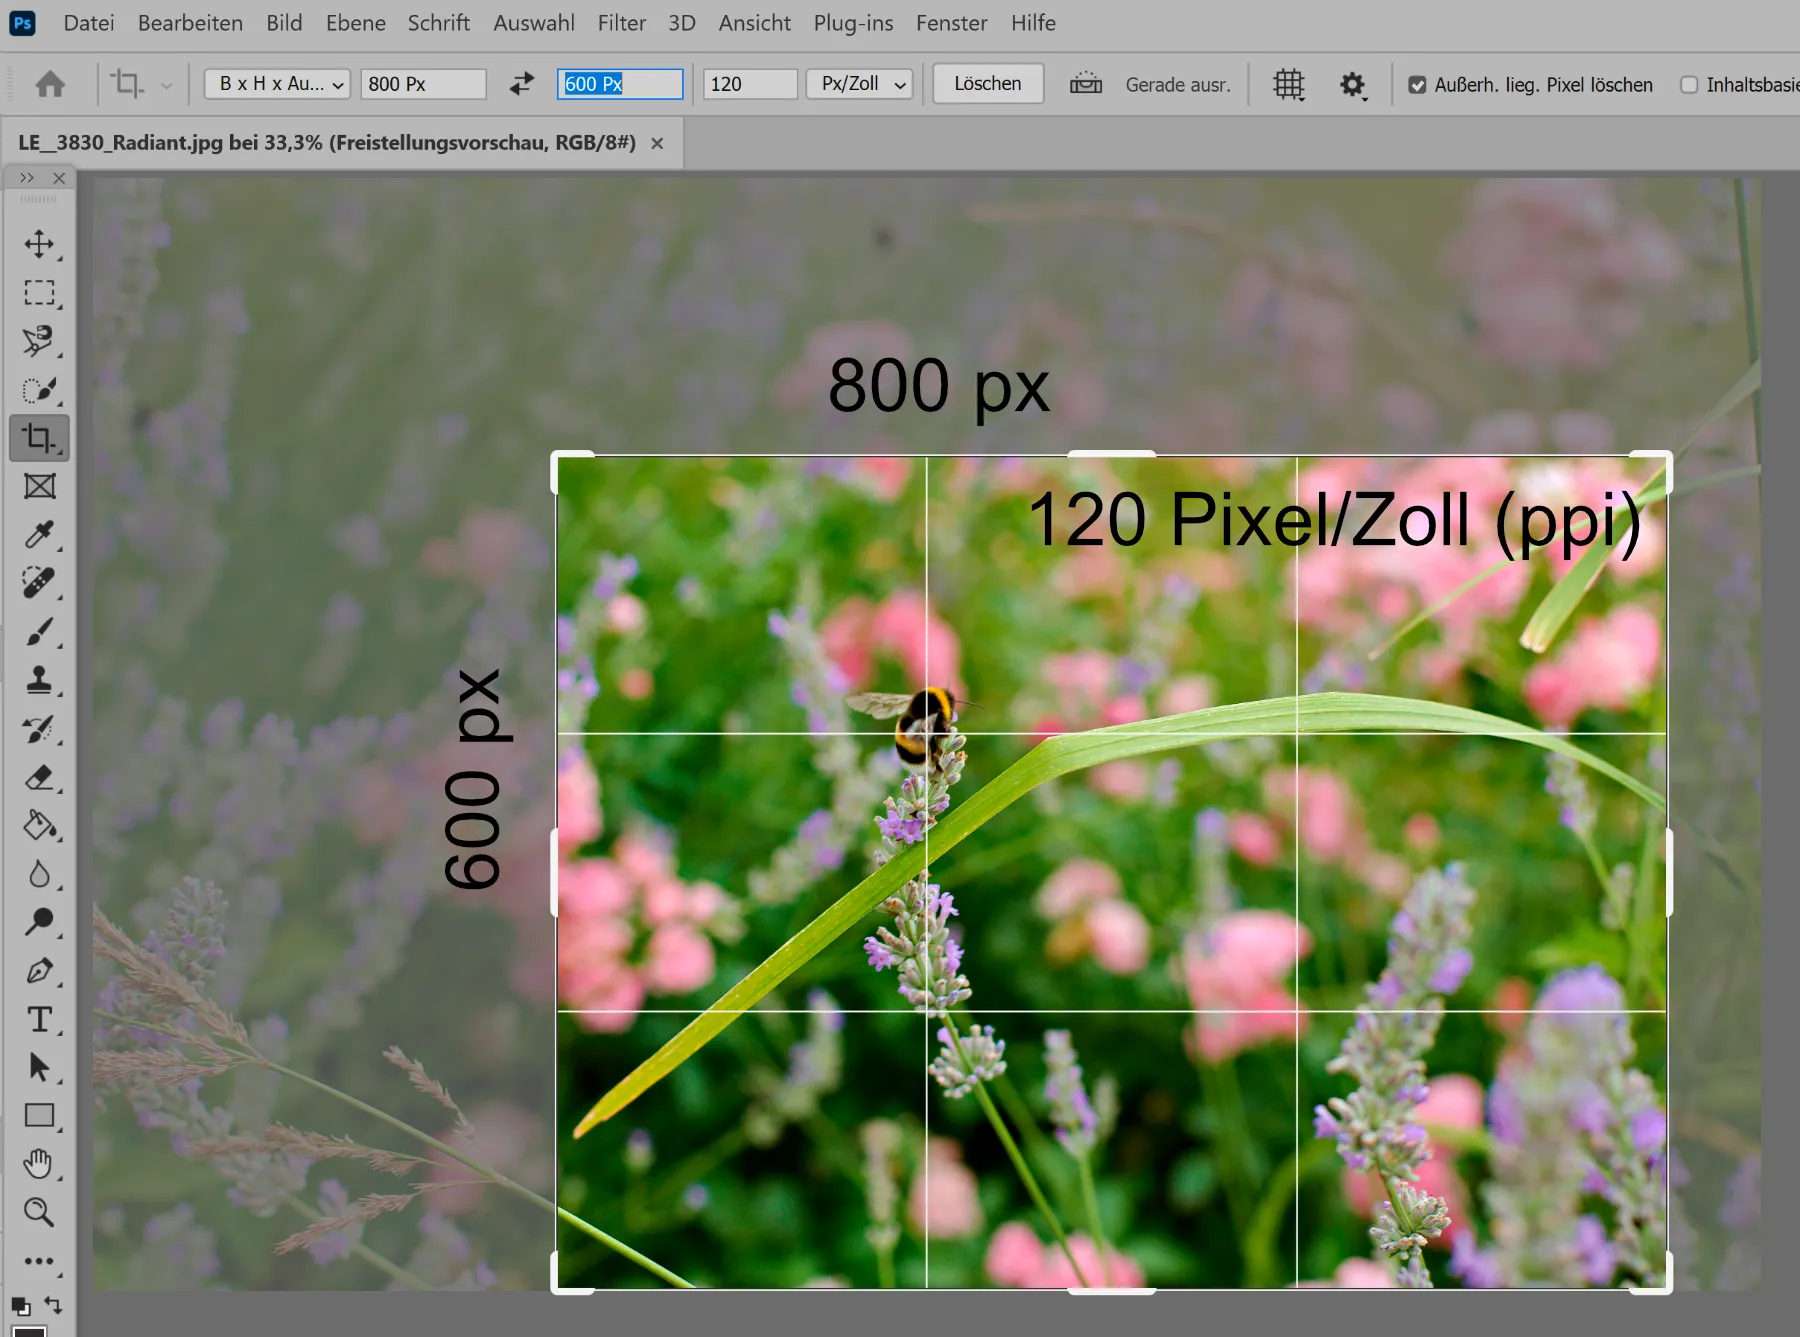Select the Pen tool

pos(39,971)
